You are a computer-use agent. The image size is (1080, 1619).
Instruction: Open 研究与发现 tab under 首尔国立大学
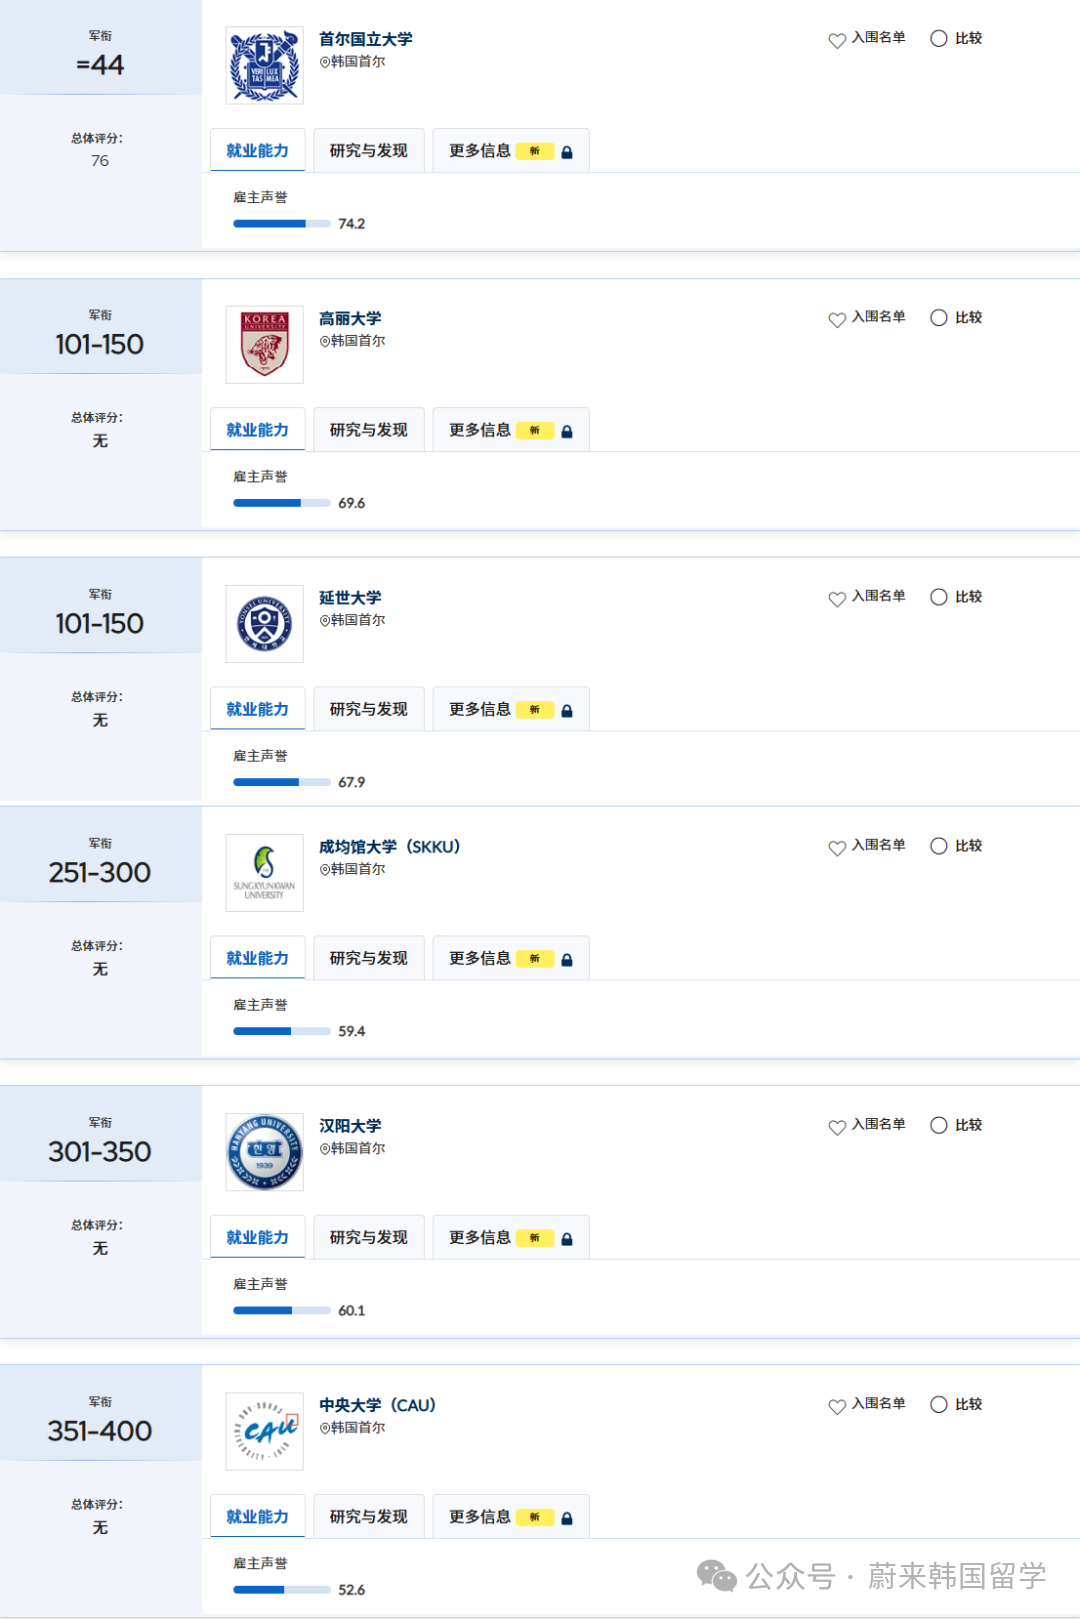(369, 151)
